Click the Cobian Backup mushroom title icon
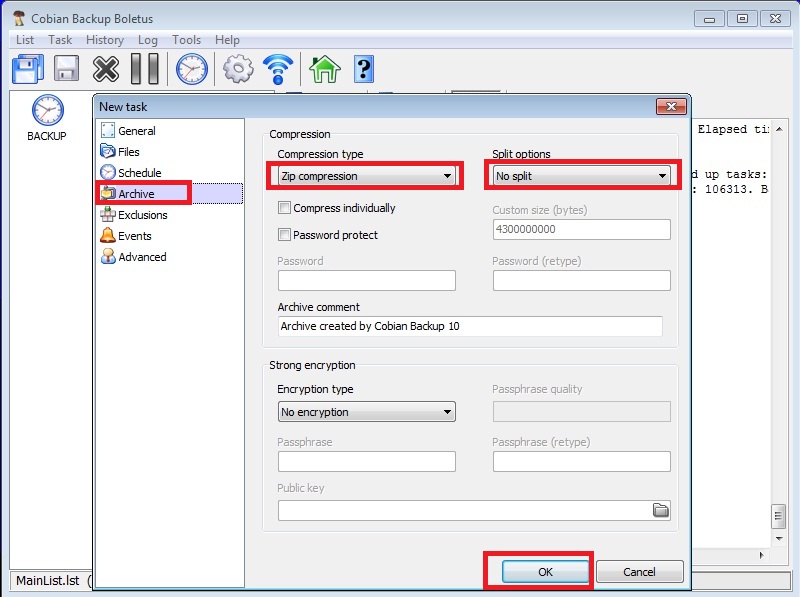The height and width of the screenshot is (597, 800). (x=19, y=19)
